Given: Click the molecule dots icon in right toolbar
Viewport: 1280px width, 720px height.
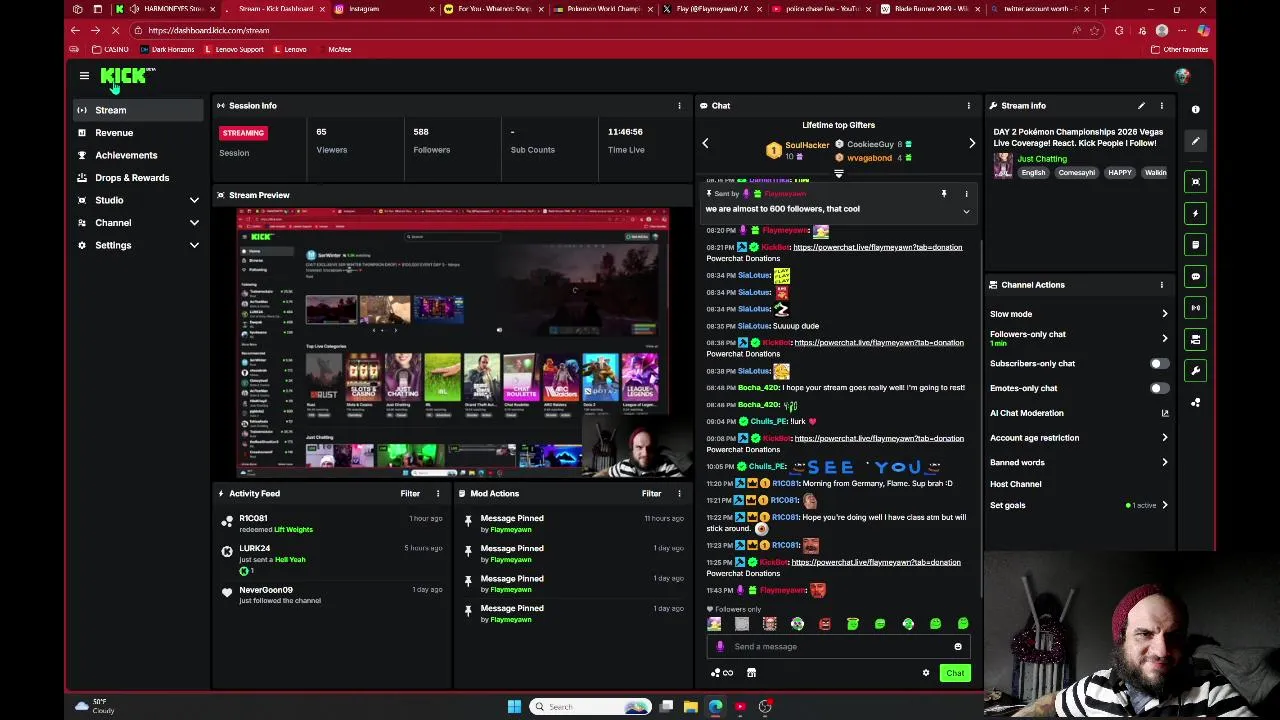Looking at the screenshot, I should click(1195, 402).
